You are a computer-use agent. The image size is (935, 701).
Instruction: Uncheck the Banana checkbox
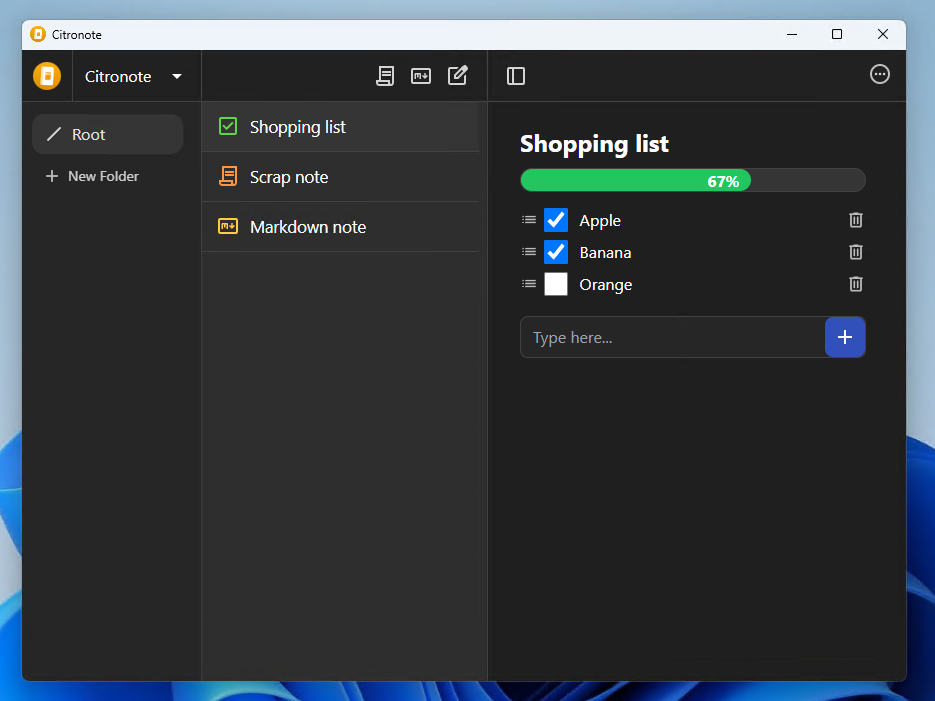coord(556,252)
